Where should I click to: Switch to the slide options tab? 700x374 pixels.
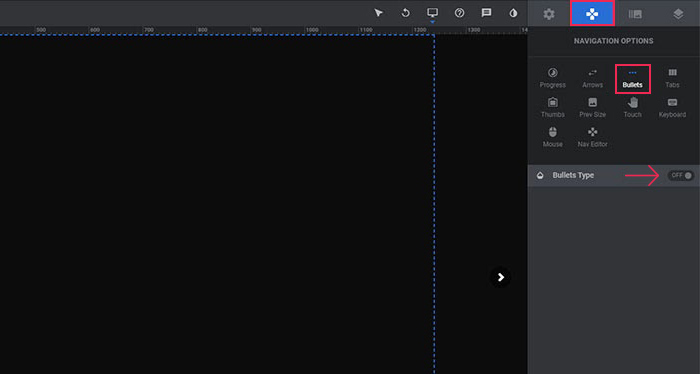(635, 14)
